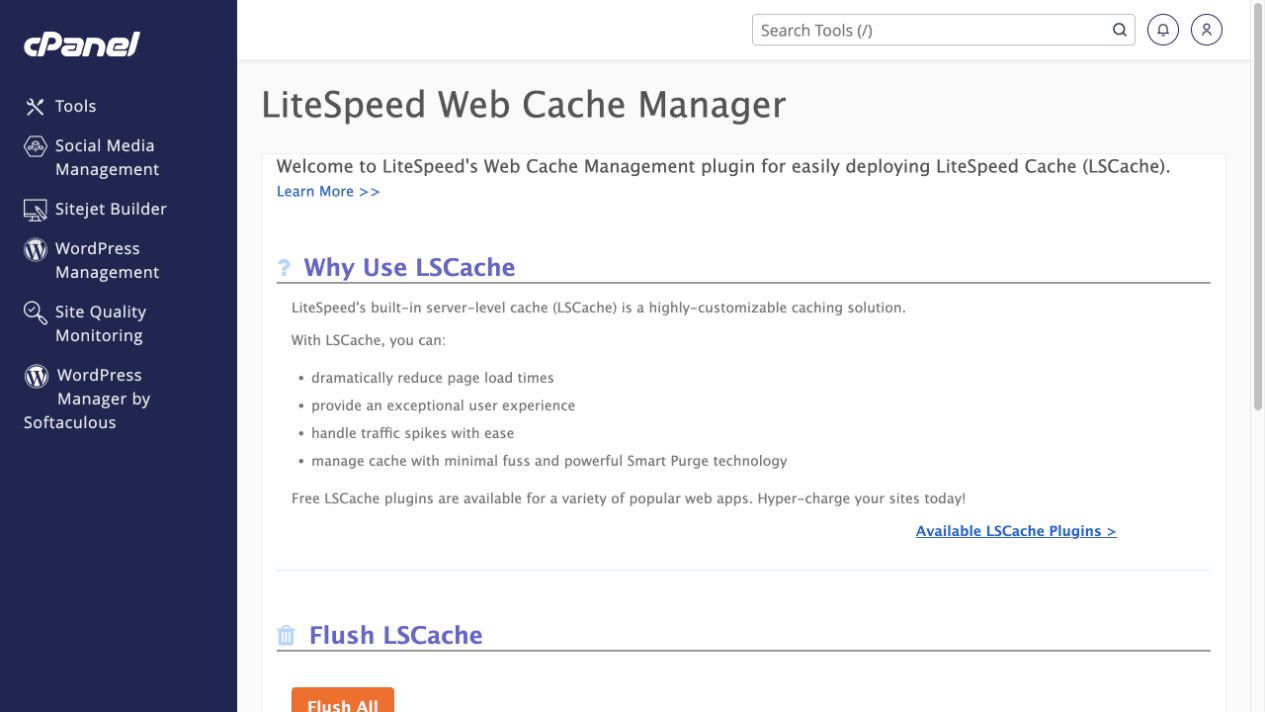Click the search magnifier icon

(1120, 30)
